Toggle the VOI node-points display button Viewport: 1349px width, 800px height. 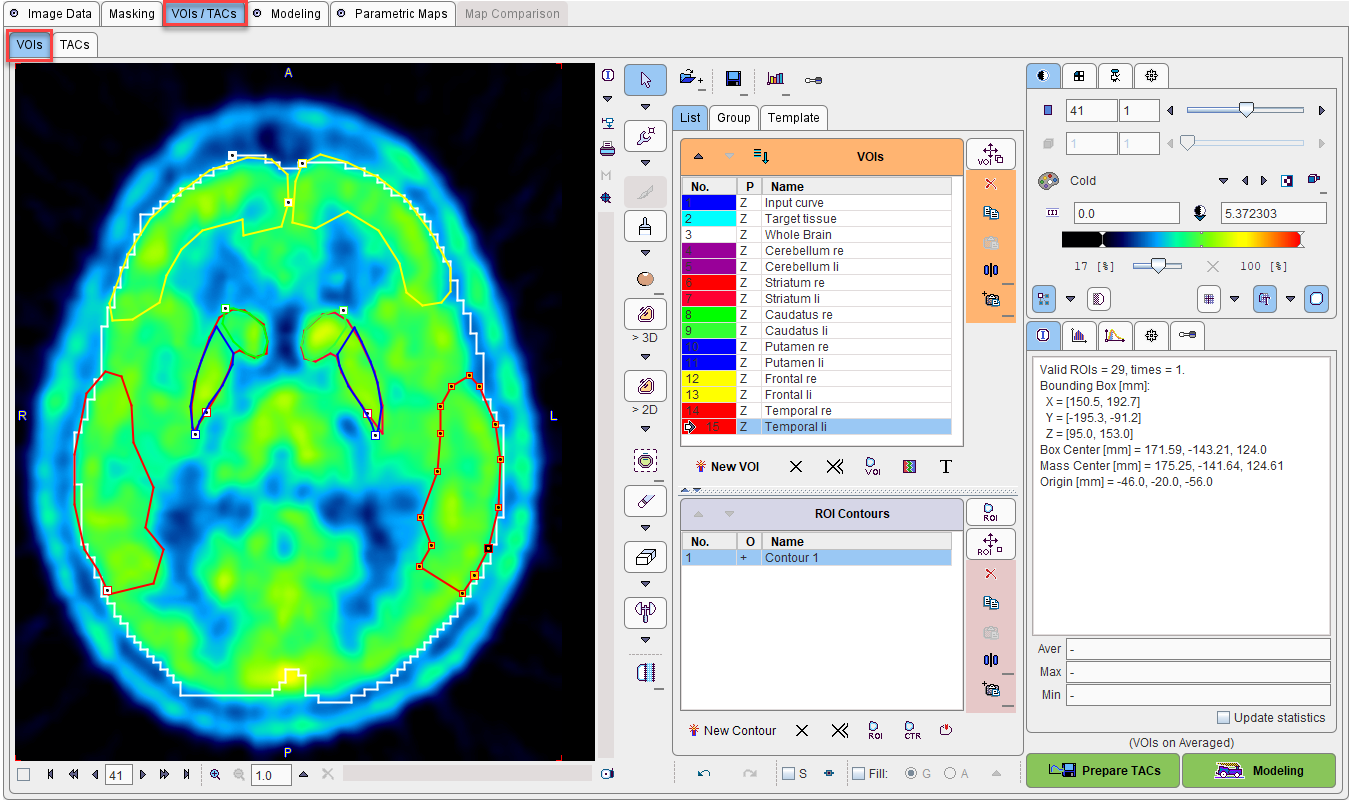1044,298
